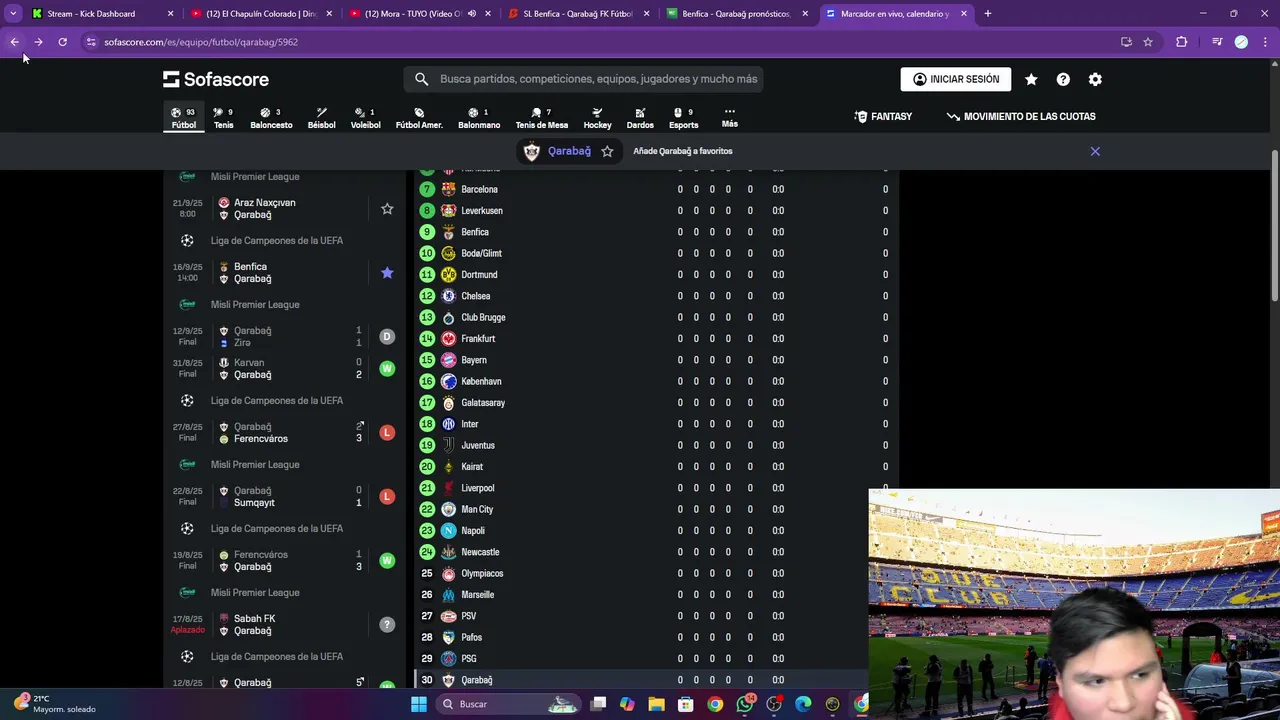Viewport: 1280px width, 720px height.
Task: Open favorites star icon in header
Action: pyautogui.click(x=1031, y=79)
